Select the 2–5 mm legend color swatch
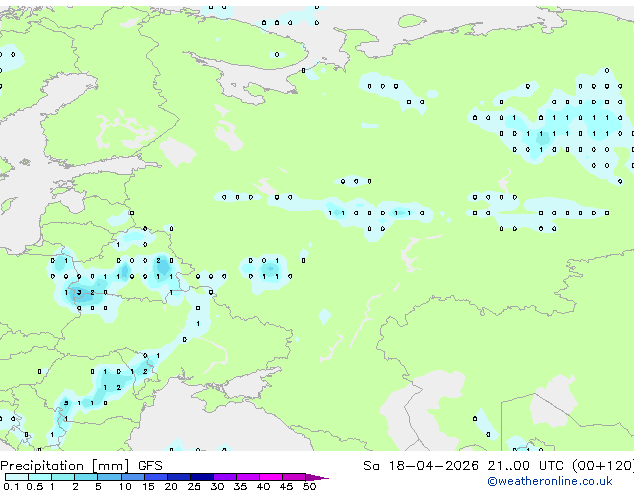The image size is (634, 490). tap(86, 477)
